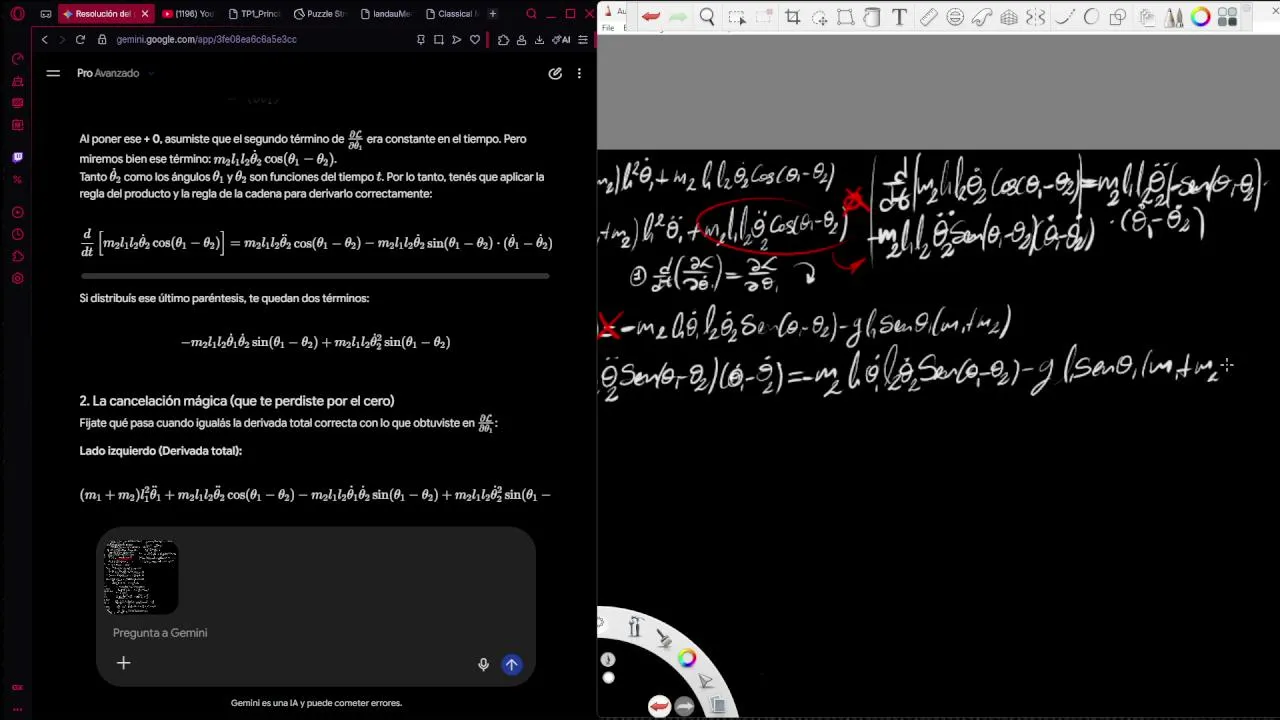Choose the Predictive stroke tool in Sketchbook

[1091, 17]
